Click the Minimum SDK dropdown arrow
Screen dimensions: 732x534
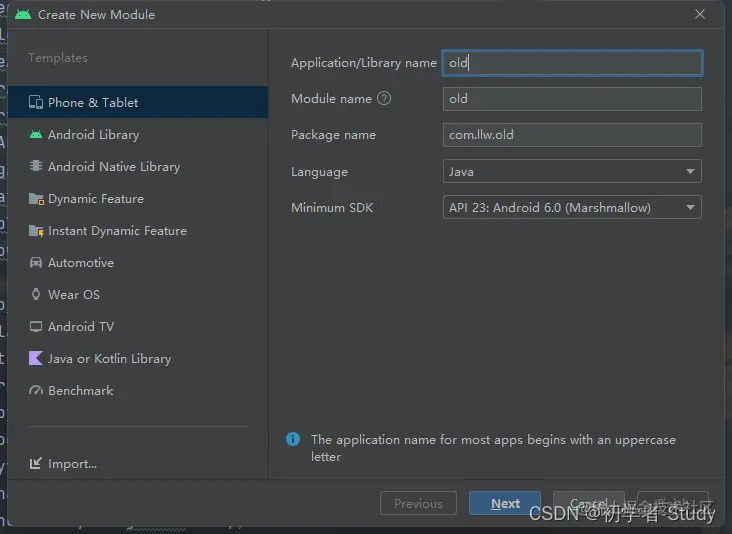click(x=690, y=207)
